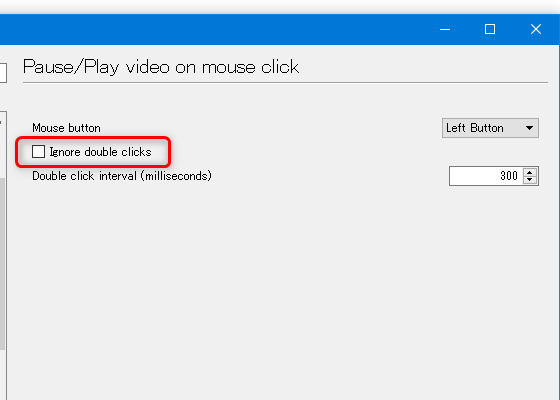This screenshot has height=400, width=560.
Task: Minimize the preferences window
Action: [x=445, y=29]
